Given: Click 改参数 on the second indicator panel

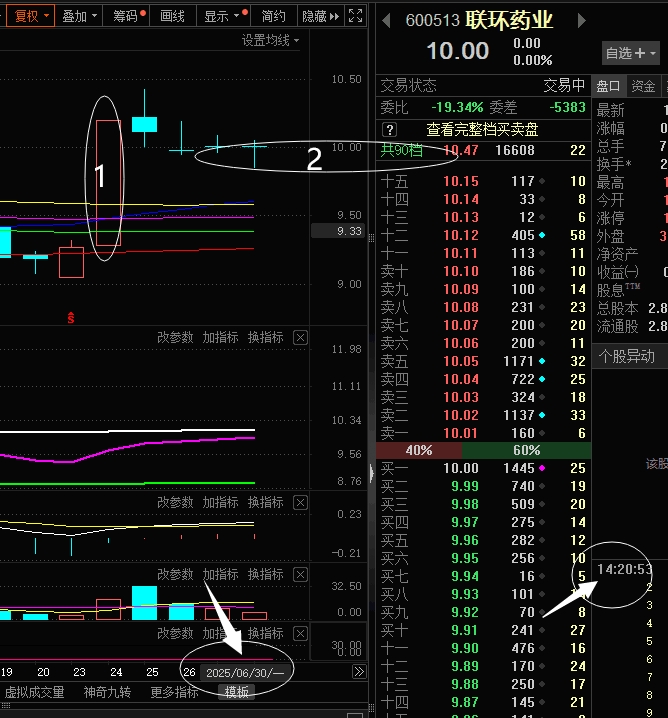Looking at the screenshot, I should point(175,502).
